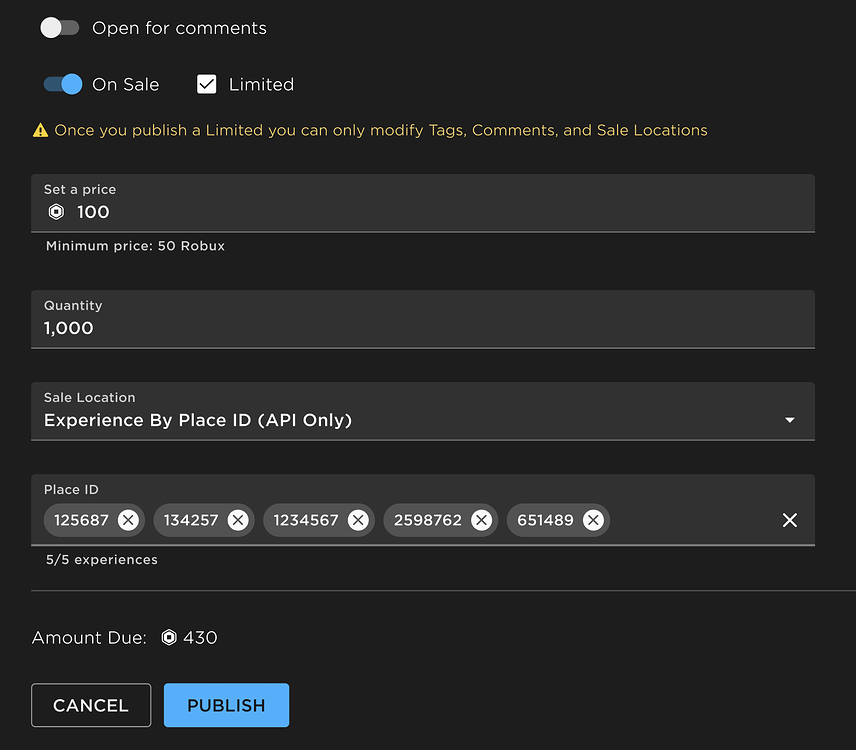Enable the Open for comments toggle

pos(60,28)
